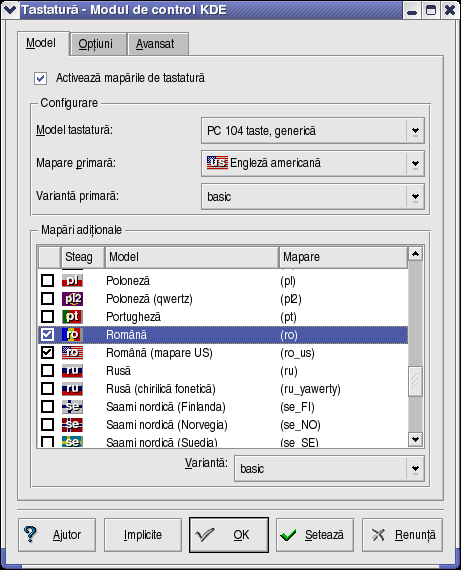461x570 pixels.
Task: Open the bottom 'Variantă' dropdown
Action: pos(329,469)
